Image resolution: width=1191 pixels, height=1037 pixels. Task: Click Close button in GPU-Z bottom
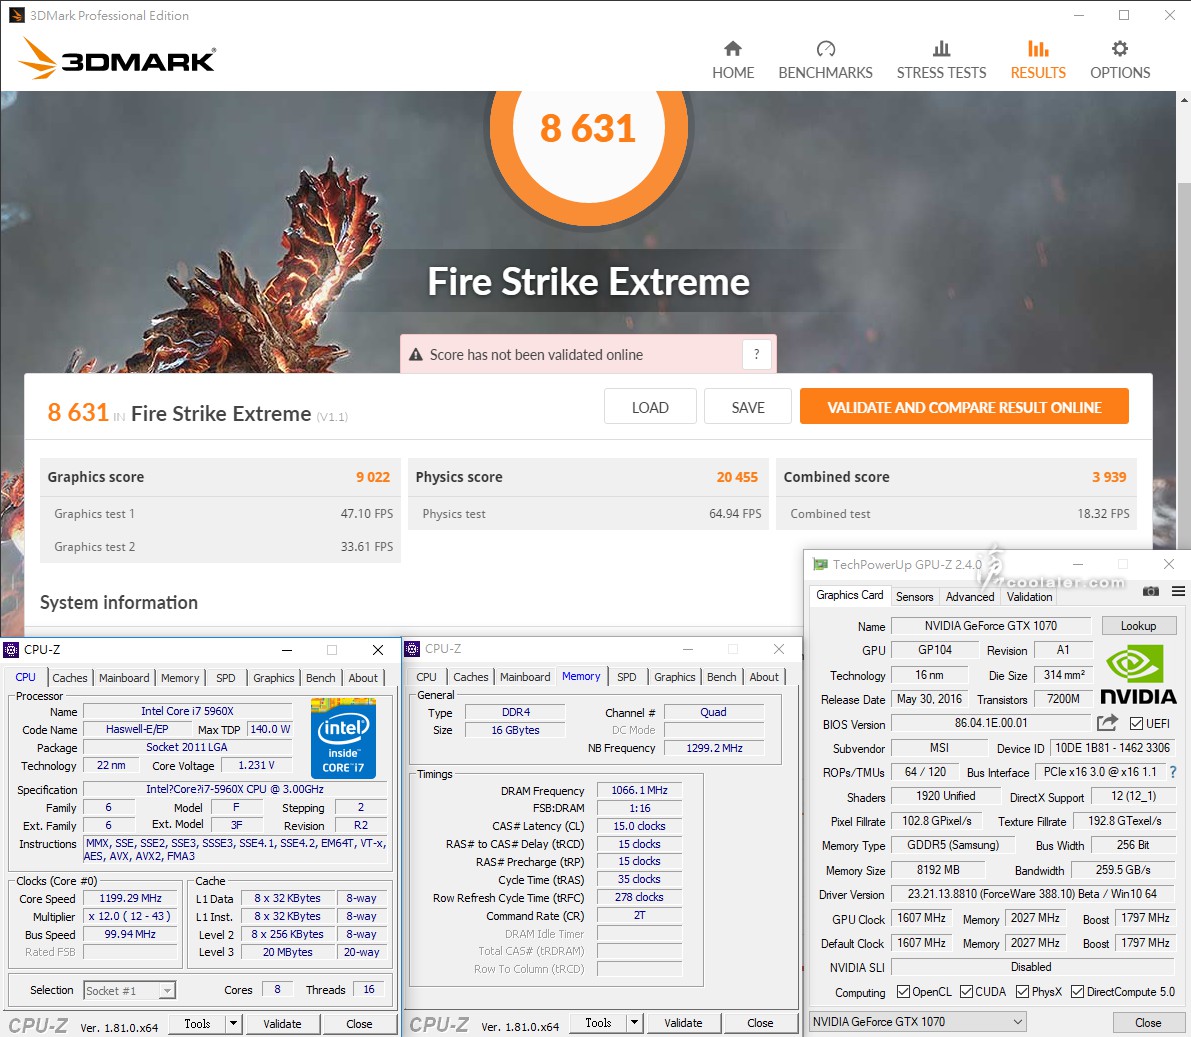pyautogui.click(x=1148, y=1023)
